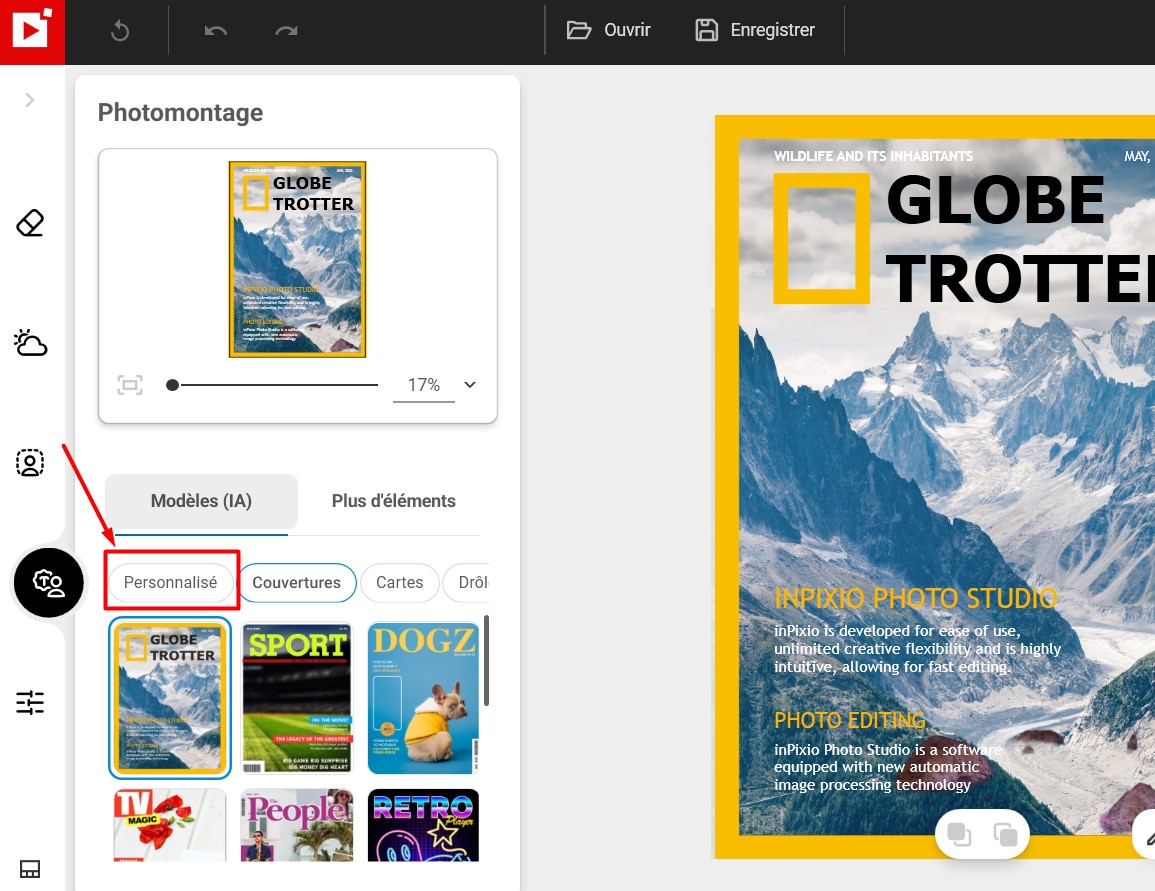The width and height of the screenshot is (1155, 891).
Task: Select the INPIXIO PHOTO STUDIO heading
Action: tap(916, 599)
